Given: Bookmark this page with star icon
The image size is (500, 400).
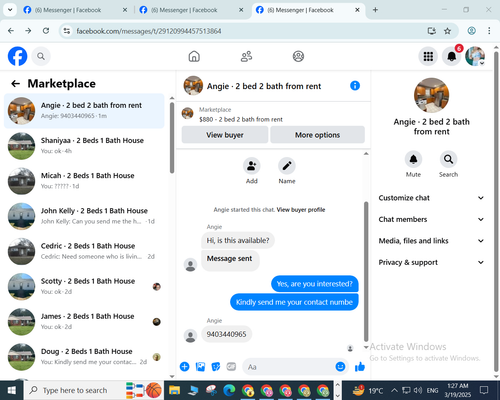Looking at the screenshot, I should (x=447, y=31).
